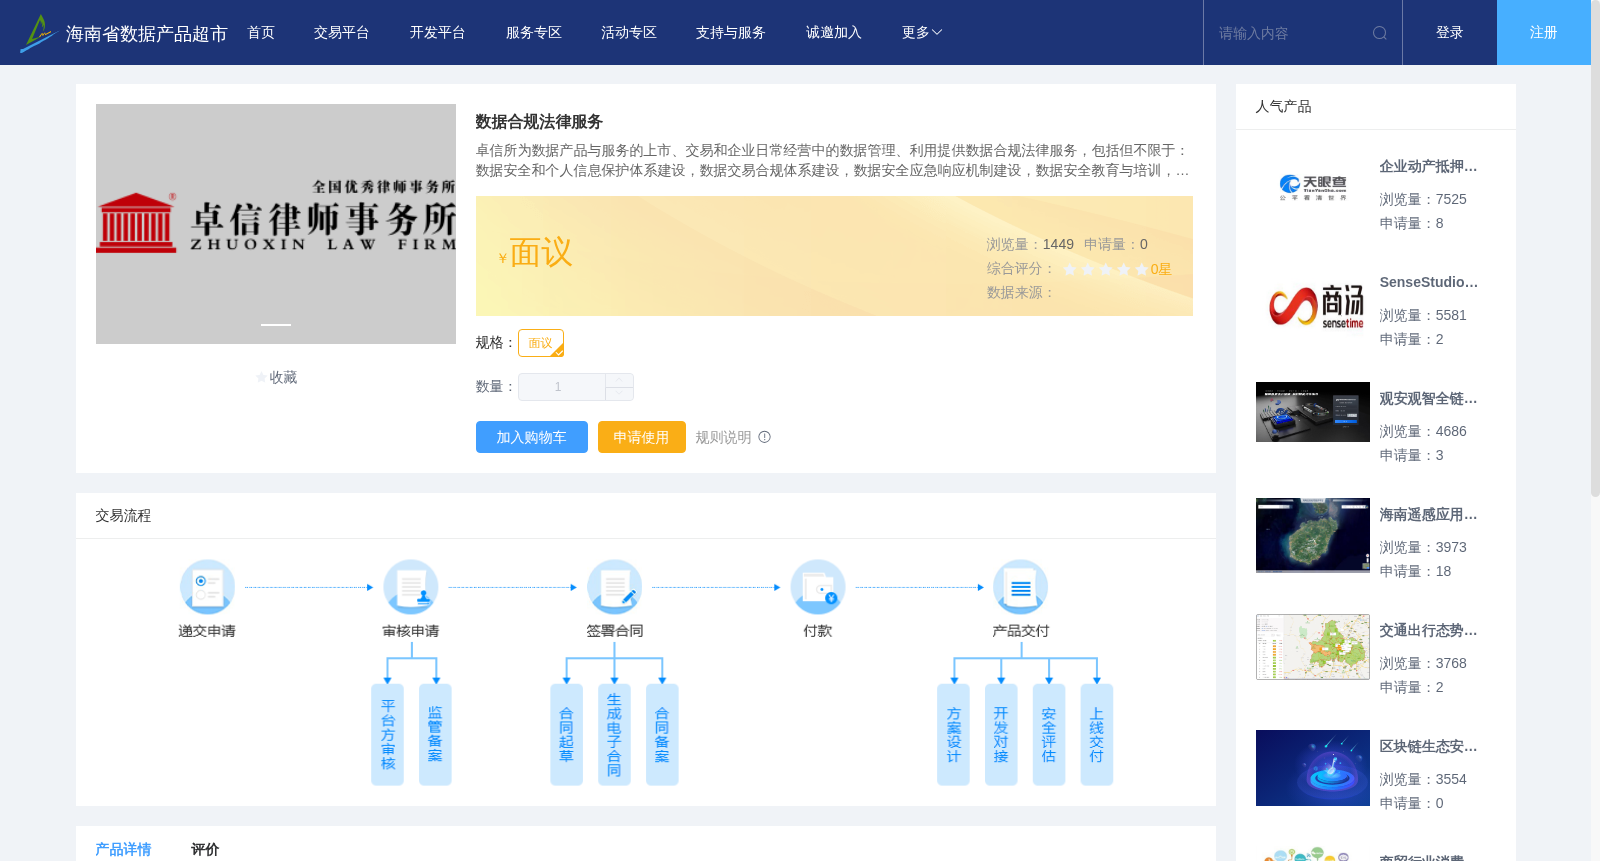Click the 递交申请 step icon
1600x861 pixels.
click(207, 587)
